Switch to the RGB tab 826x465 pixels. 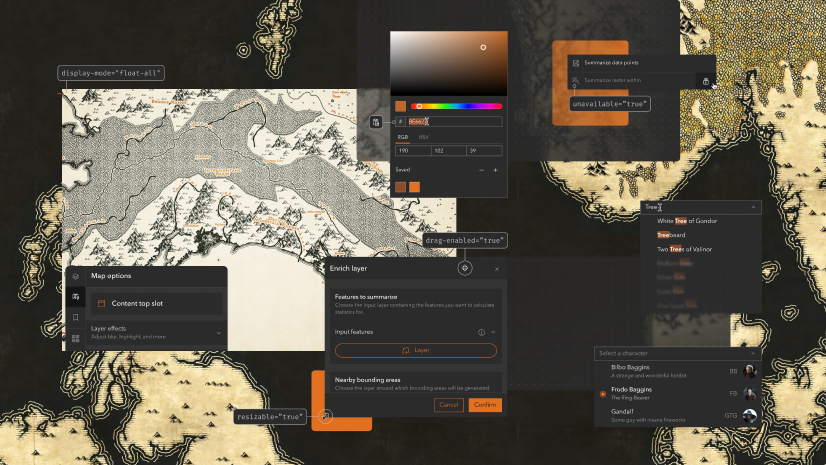point(402,137)
